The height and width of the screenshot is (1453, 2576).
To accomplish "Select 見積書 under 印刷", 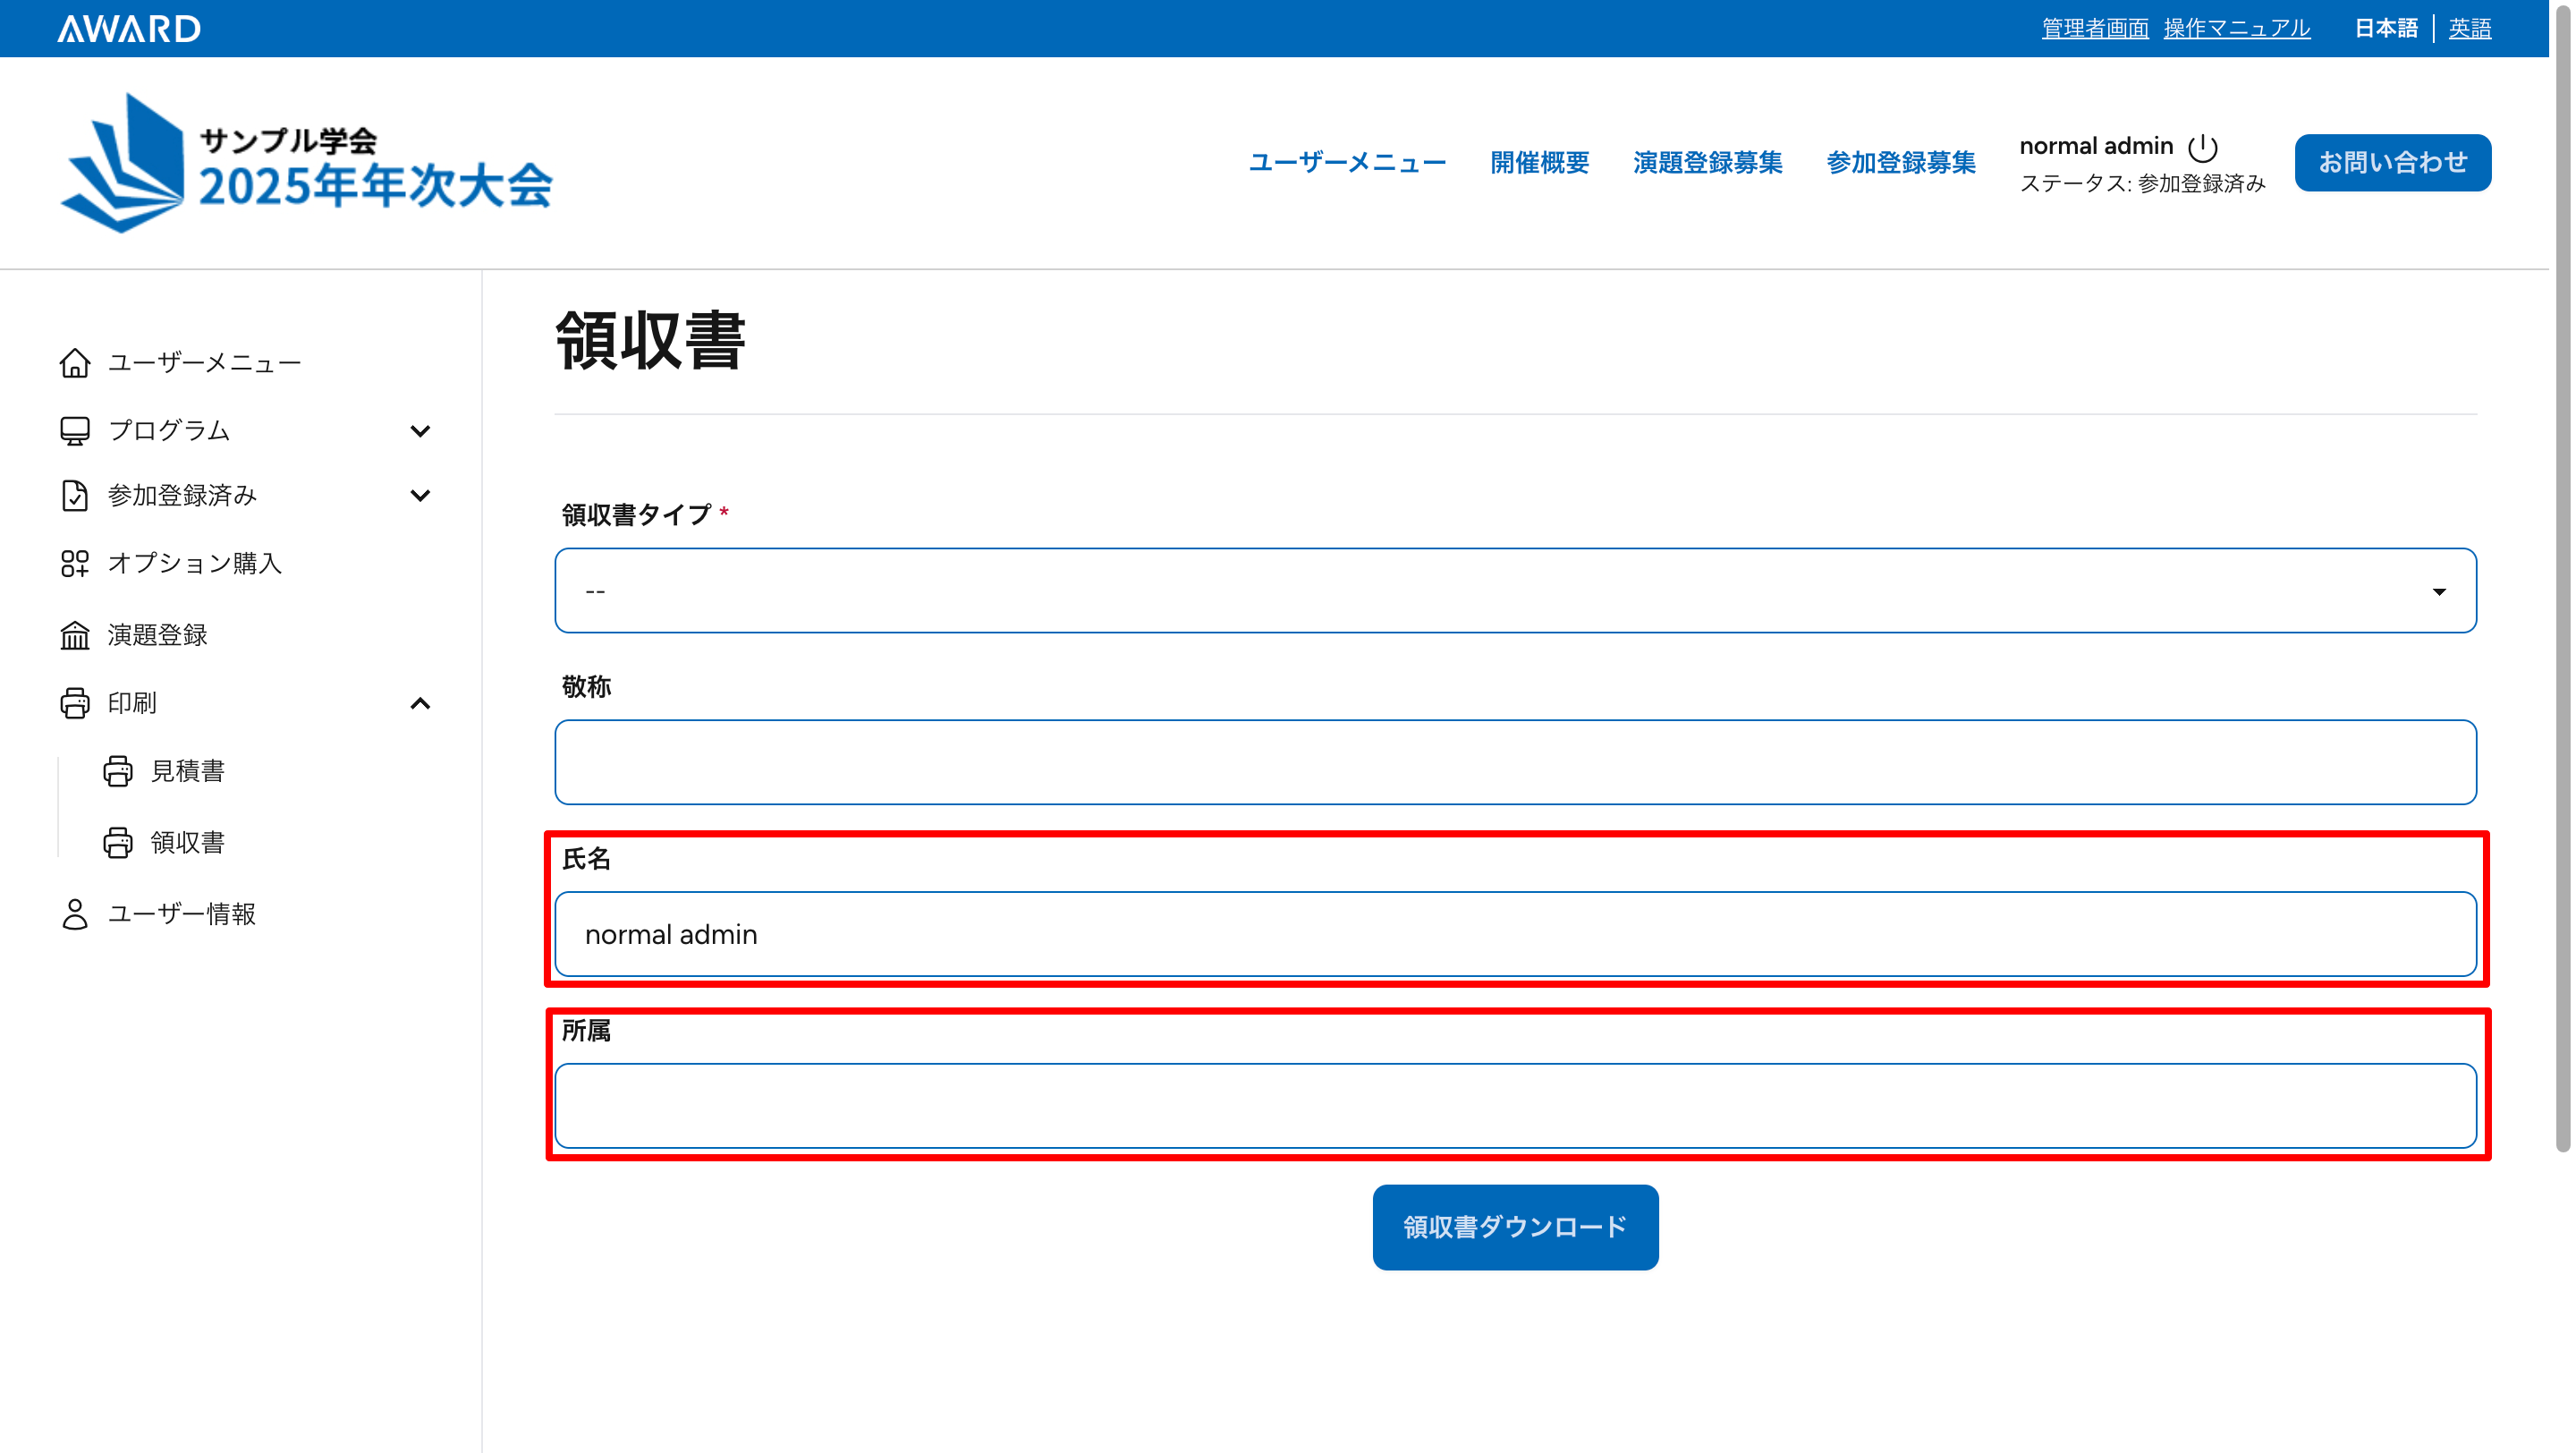I will pos(187,771).
